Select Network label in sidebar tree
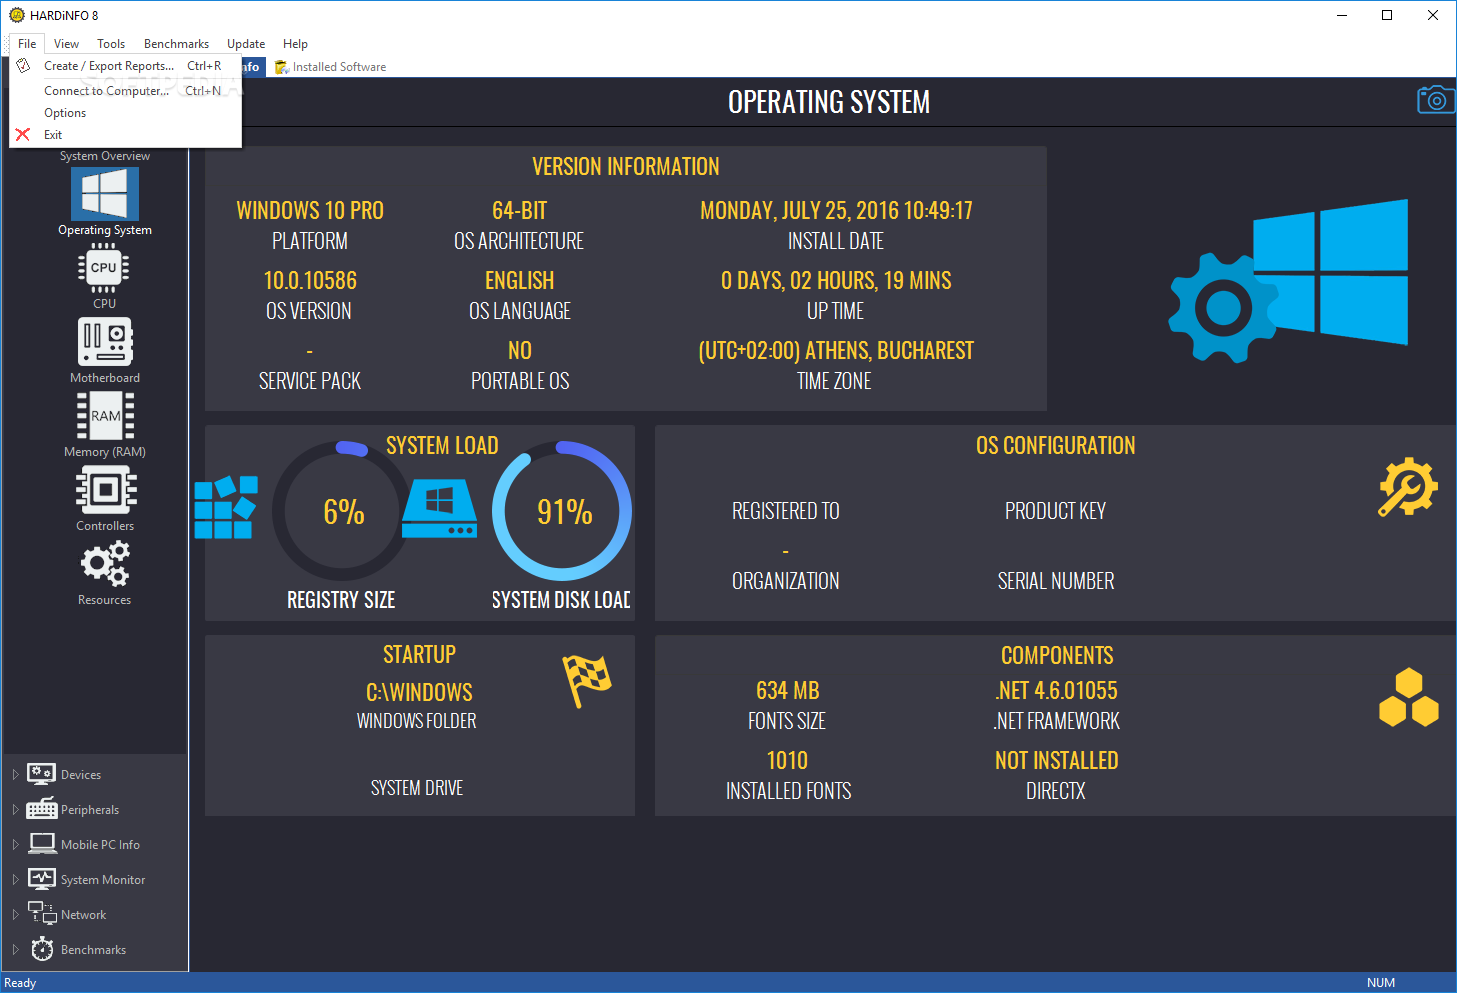 point(84,915)
